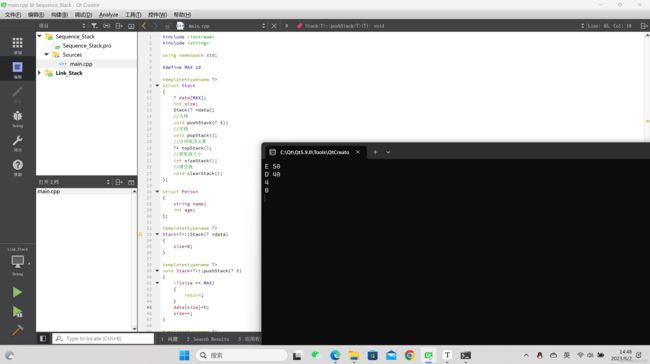This screenshot has width=650, height=364.
Task: Click the Windows taskbar search box
Action: [241, 355]
